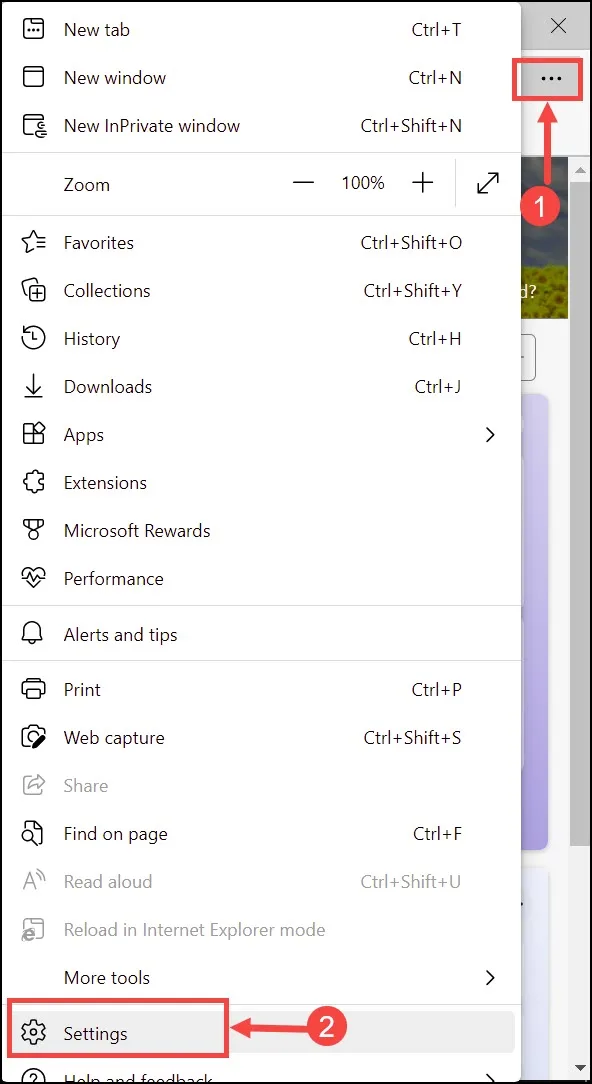The height and width of the screenshot is (1084, 592).
Task: Click the Settings gear icon
Action: tap(33, 1034)
